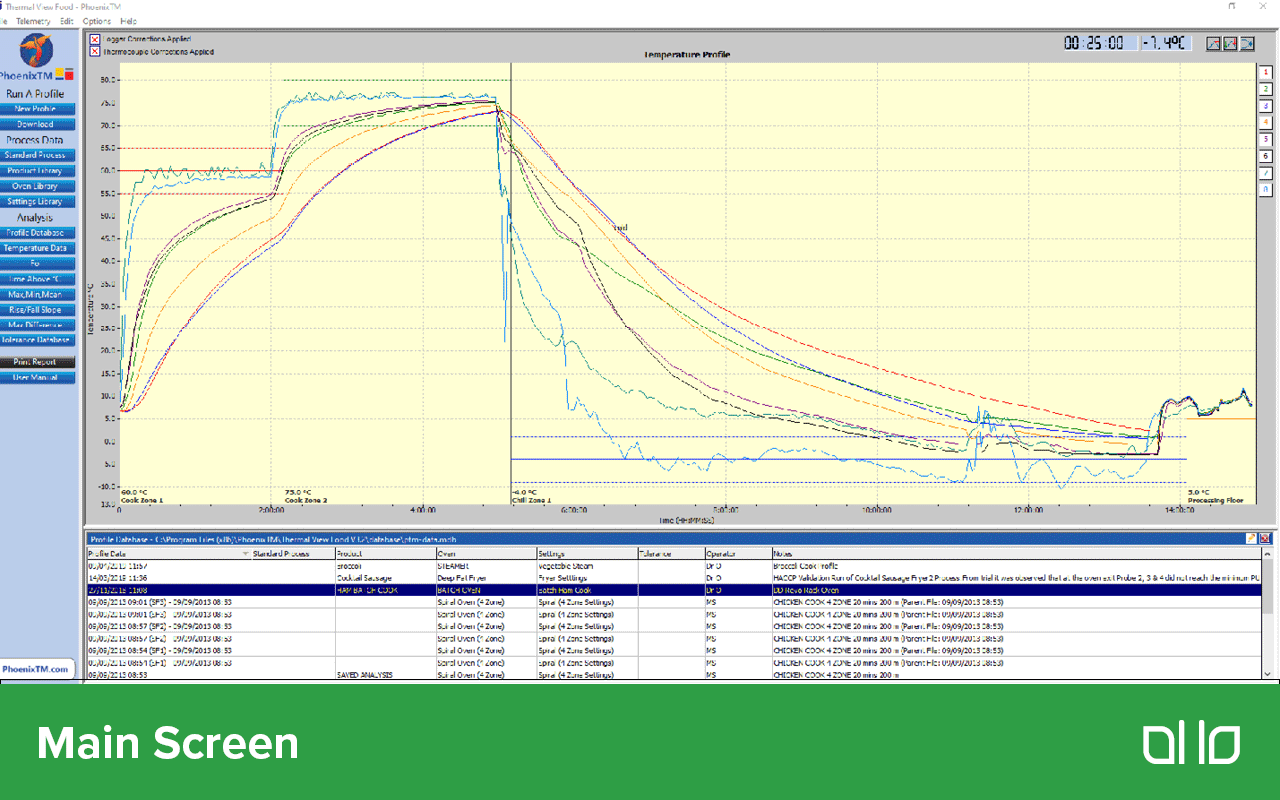Image resolution: width=1280 pixels, height=800 pixels.
Task: Uncheck Thermocouple Corrections Applied
Action: [93, 49]
